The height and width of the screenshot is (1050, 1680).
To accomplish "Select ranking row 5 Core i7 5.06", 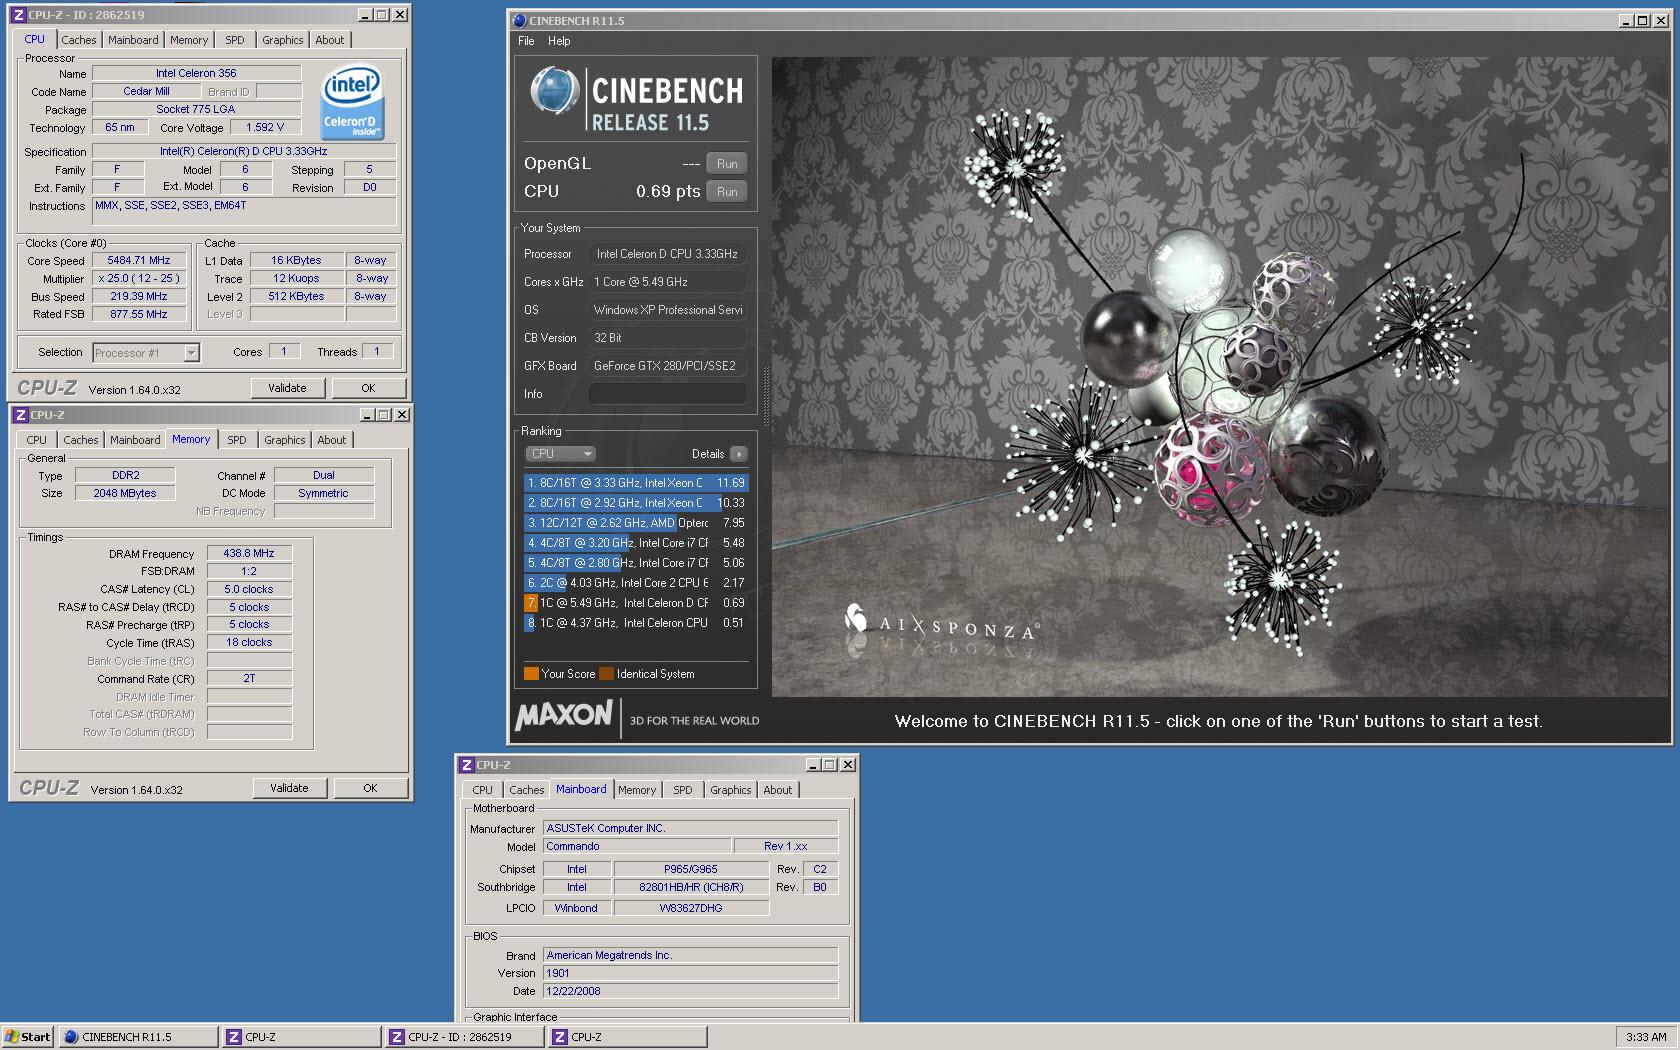I will [x=636, y=563].
